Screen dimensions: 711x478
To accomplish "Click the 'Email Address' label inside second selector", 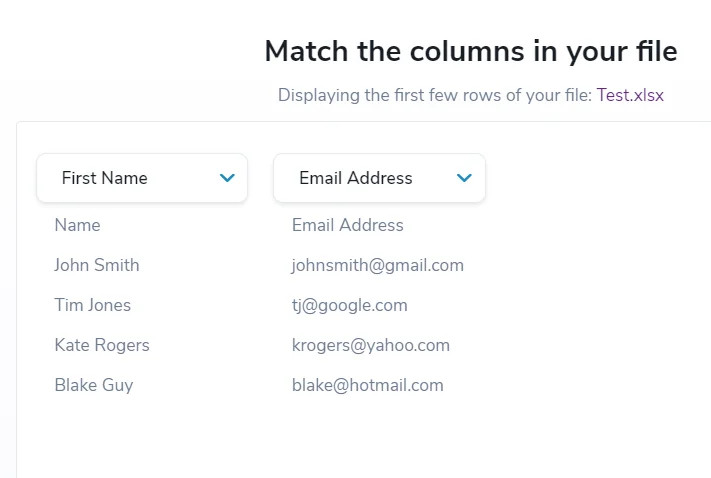I will coord(355,178).
